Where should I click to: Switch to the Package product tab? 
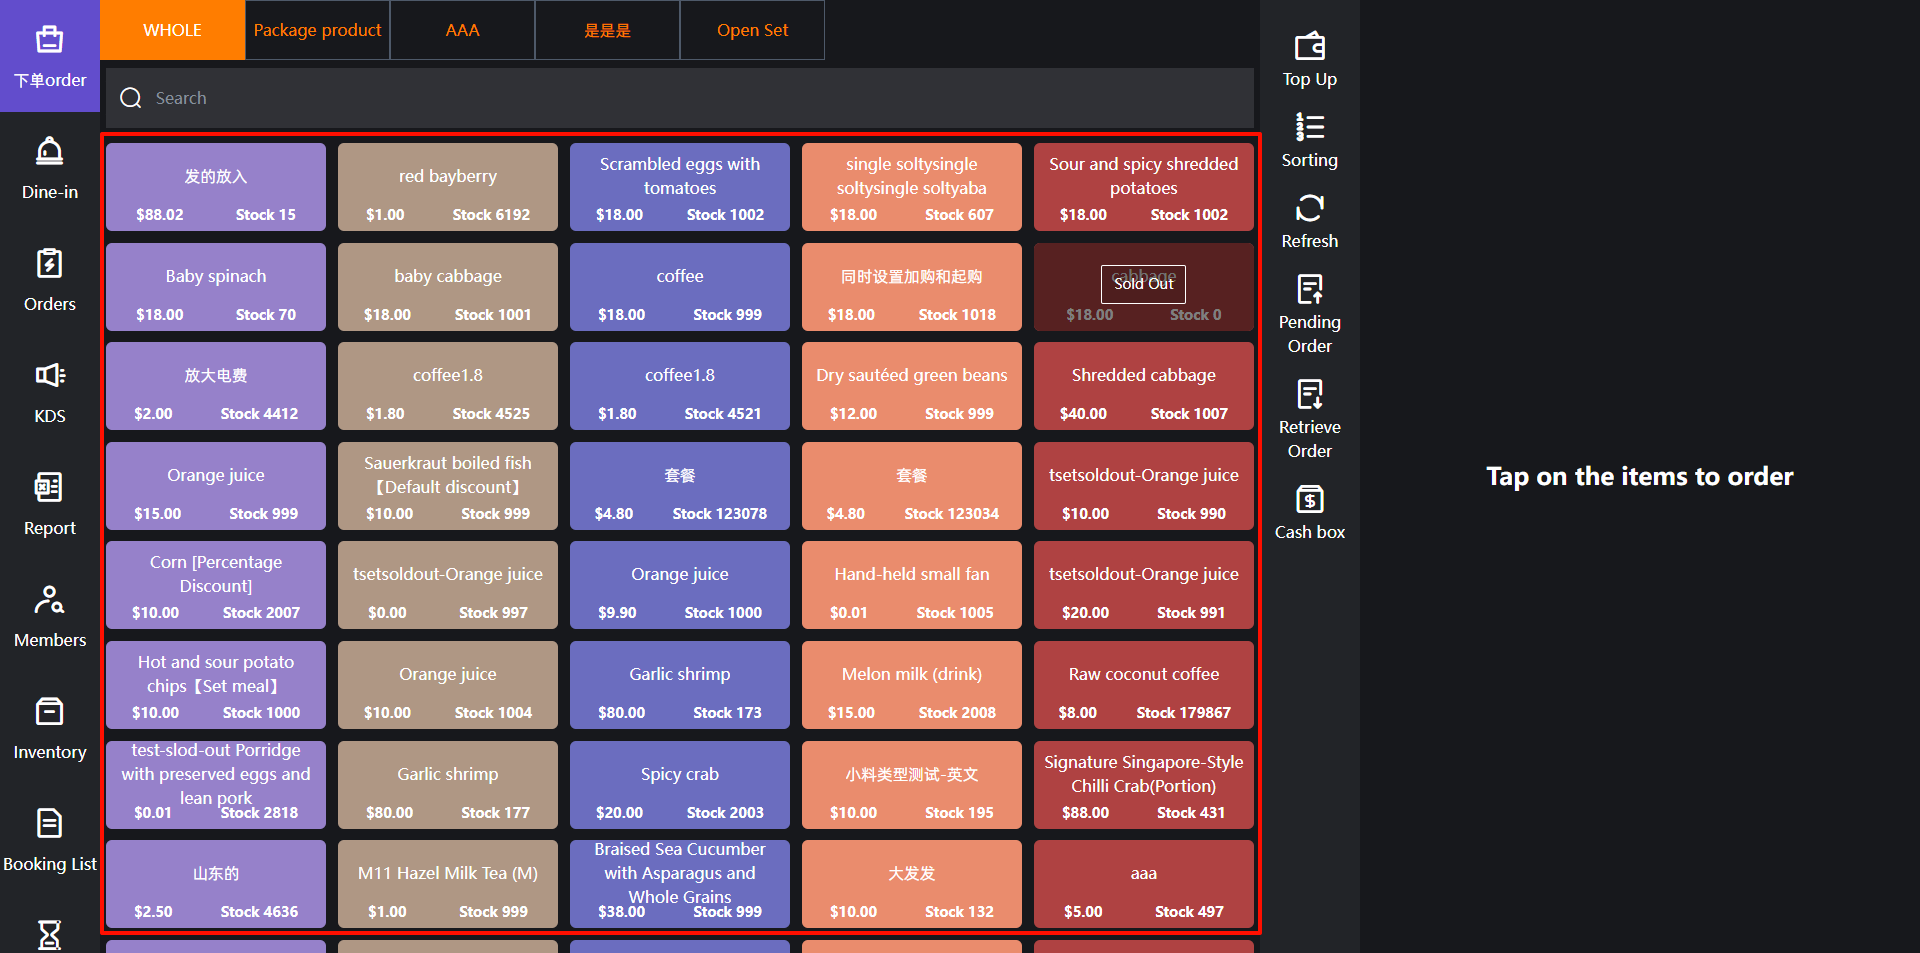pyautogui.click(x=317, y=30)
